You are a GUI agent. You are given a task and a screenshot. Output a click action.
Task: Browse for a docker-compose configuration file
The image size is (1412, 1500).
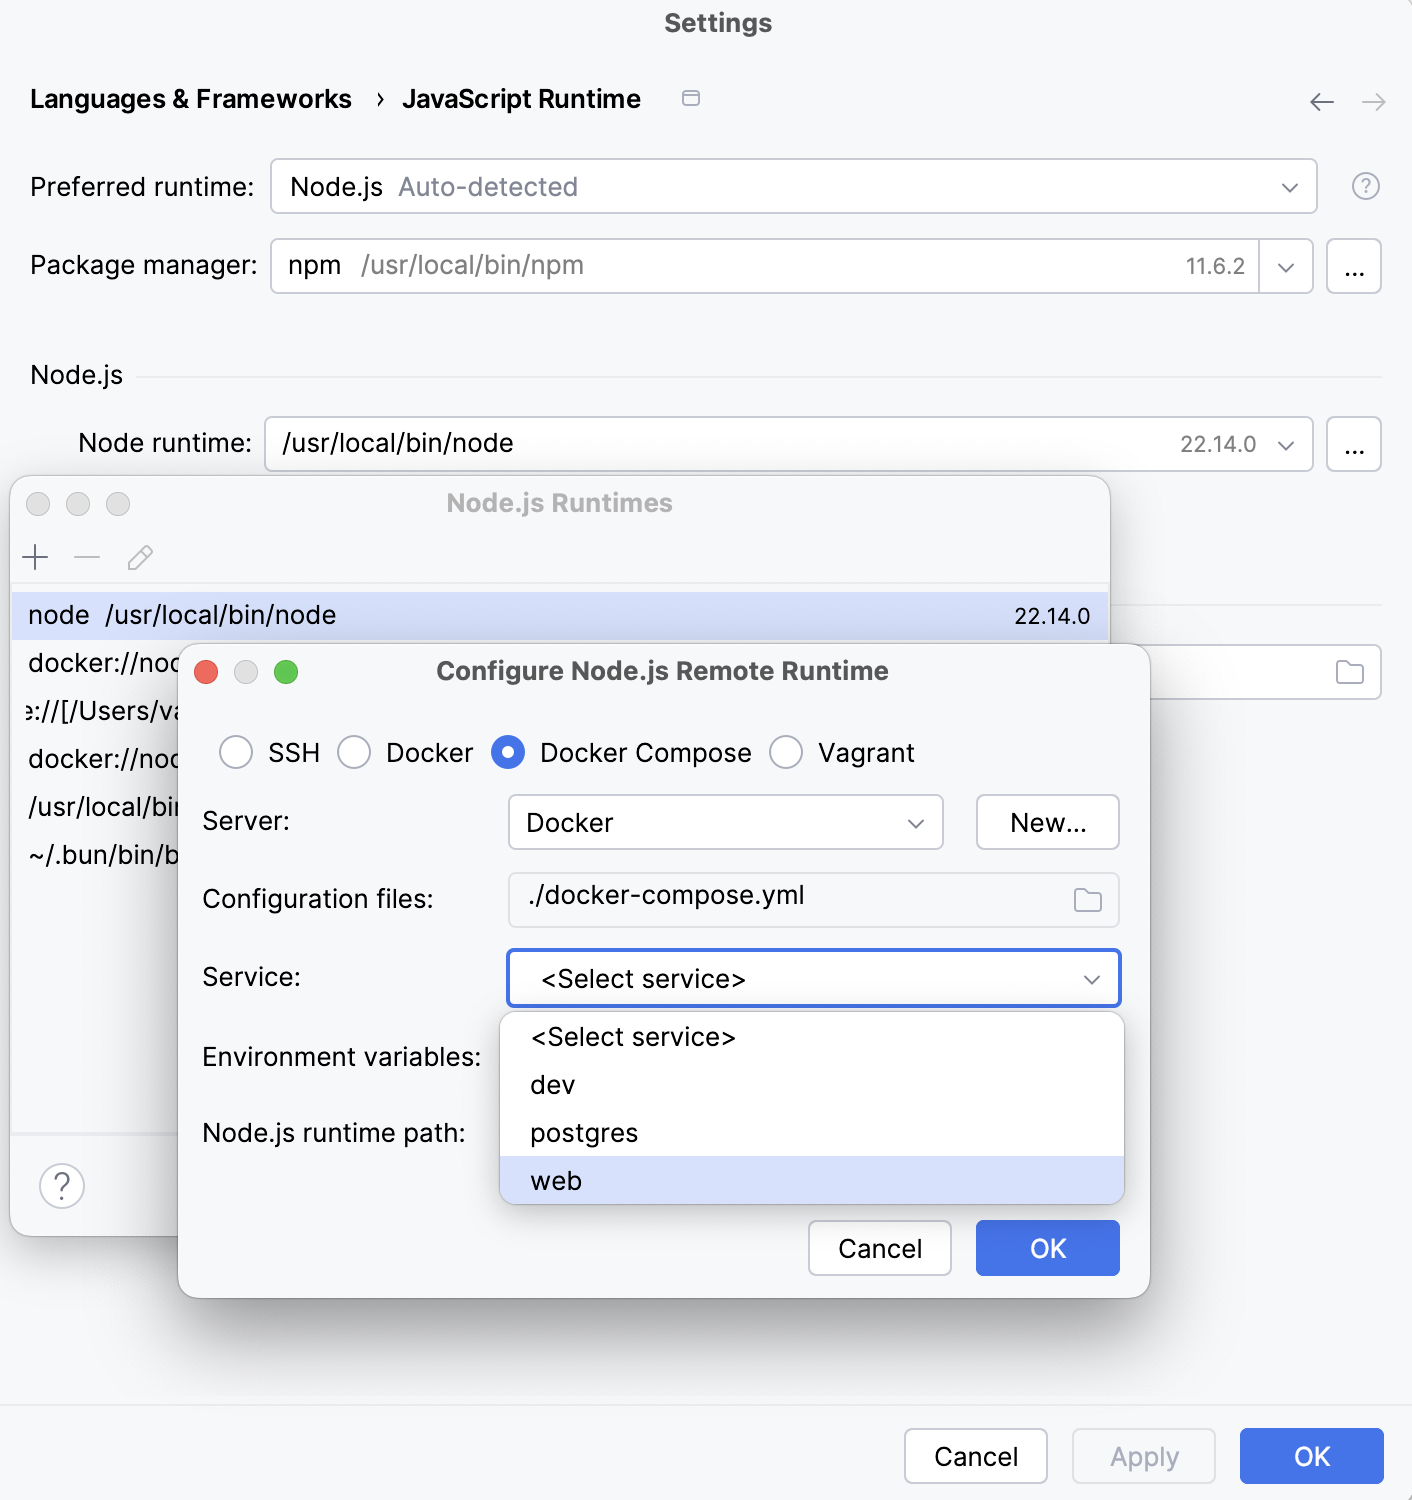point(1088,900)
